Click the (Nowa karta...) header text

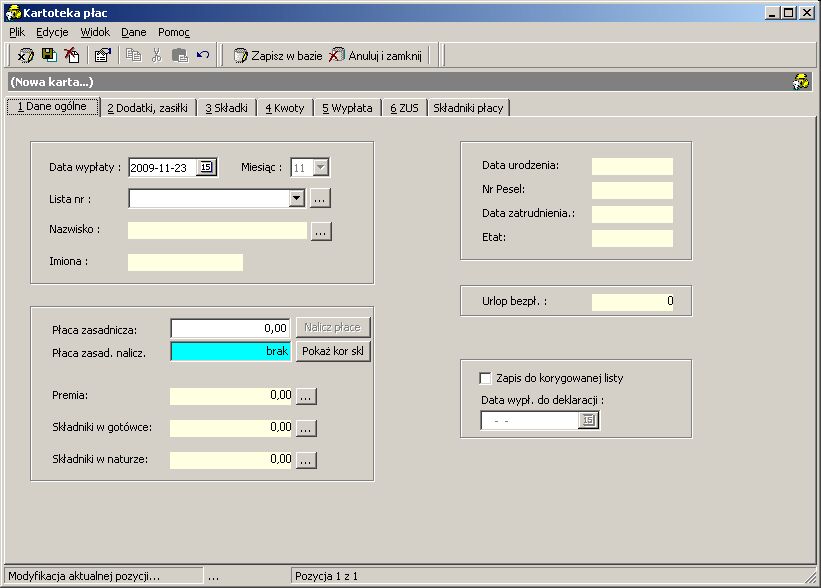click(52, 82)
